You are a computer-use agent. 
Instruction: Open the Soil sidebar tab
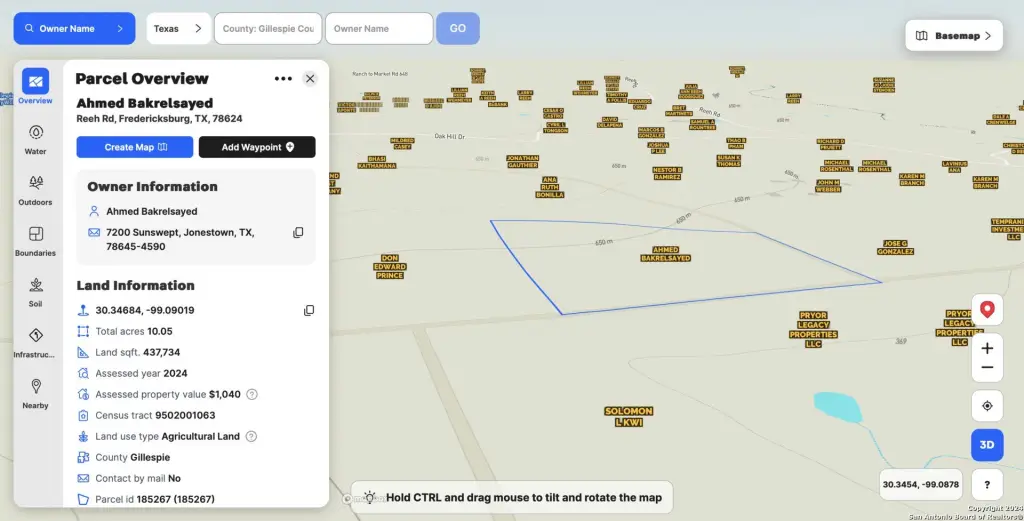pyautogui.click(x=35, y=290)
